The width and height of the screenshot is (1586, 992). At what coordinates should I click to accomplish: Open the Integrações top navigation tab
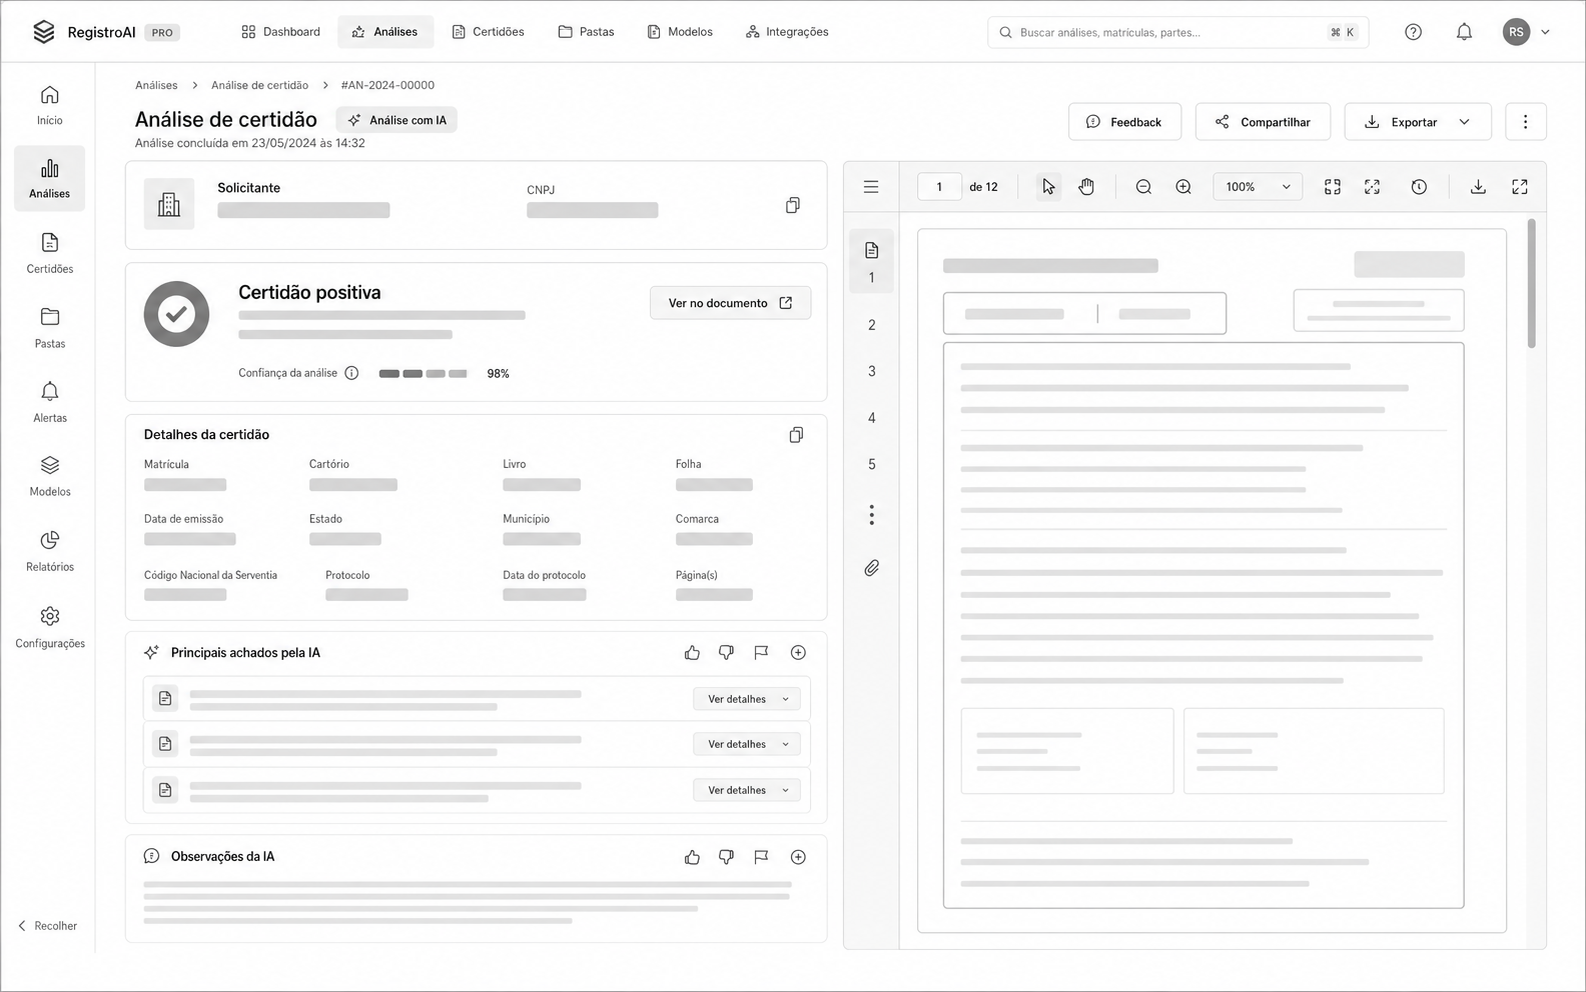point(787,32)
